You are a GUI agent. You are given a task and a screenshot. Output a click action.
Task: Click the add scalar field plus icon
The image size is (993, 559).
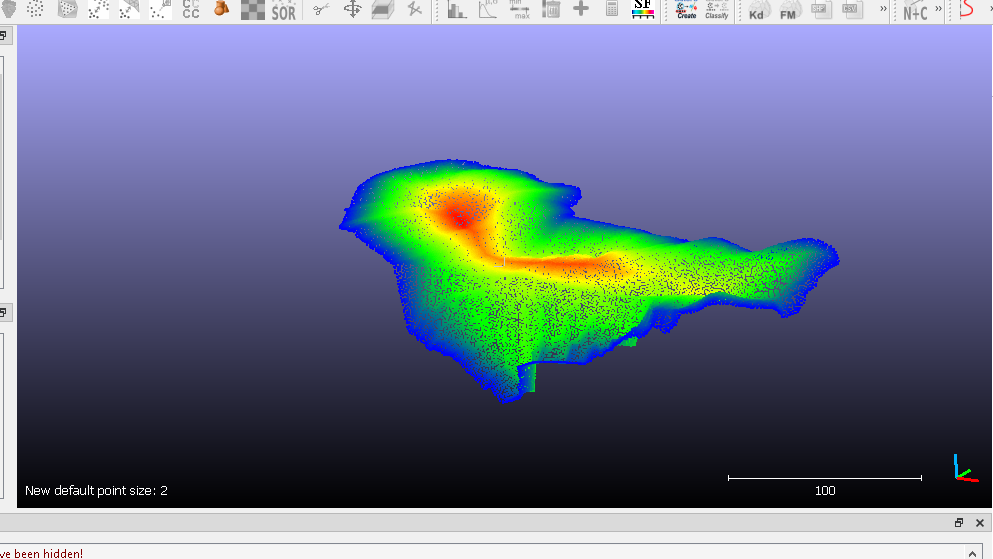point(581,10)
